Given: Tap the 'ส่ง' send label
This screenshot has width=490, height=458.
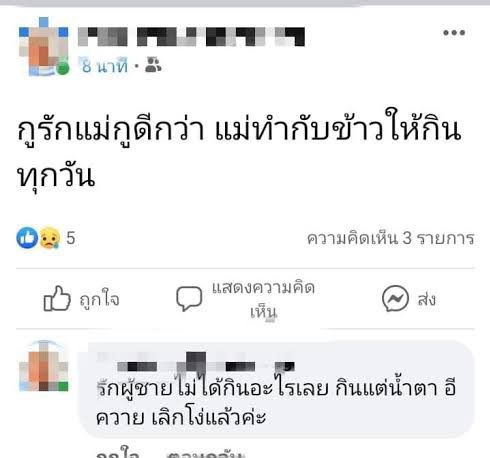Looking at the screenshot, I should [427, 299].
